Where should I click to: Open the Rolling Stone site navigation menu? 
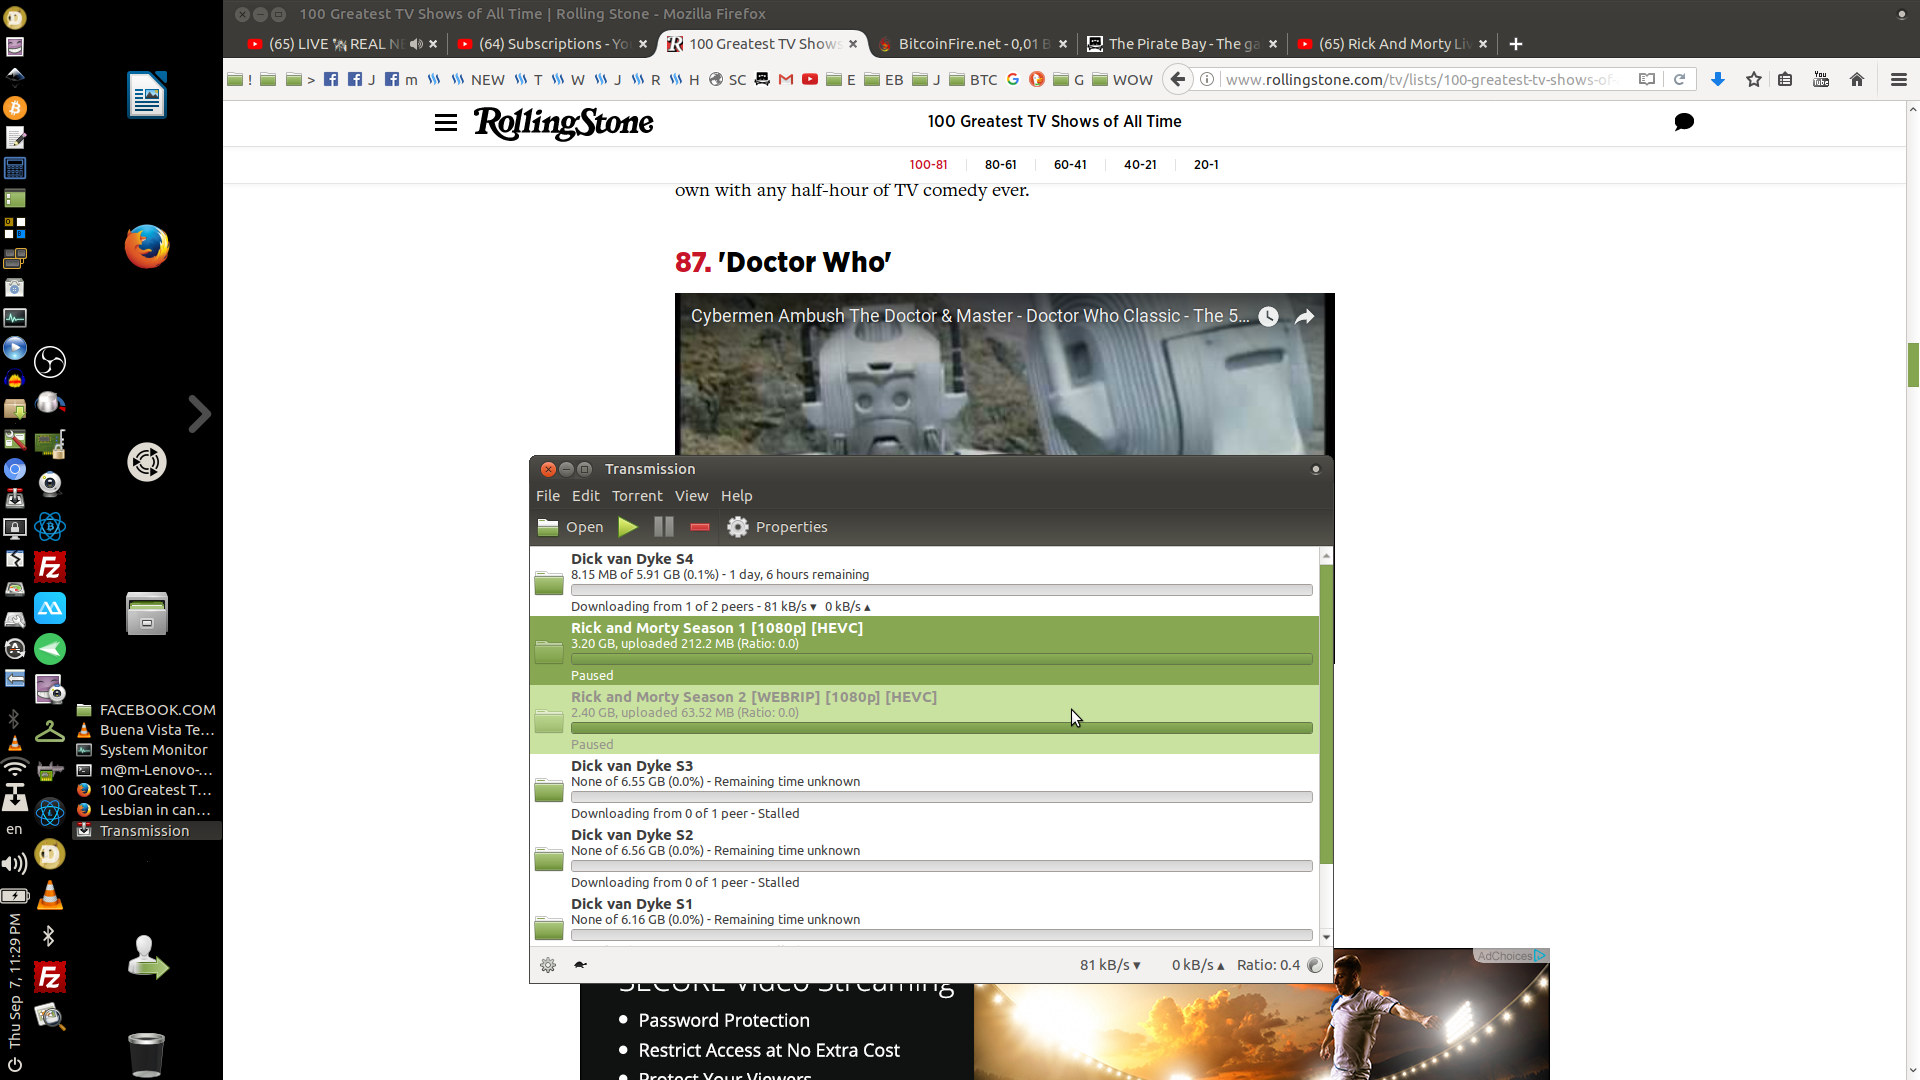[446, 122]
